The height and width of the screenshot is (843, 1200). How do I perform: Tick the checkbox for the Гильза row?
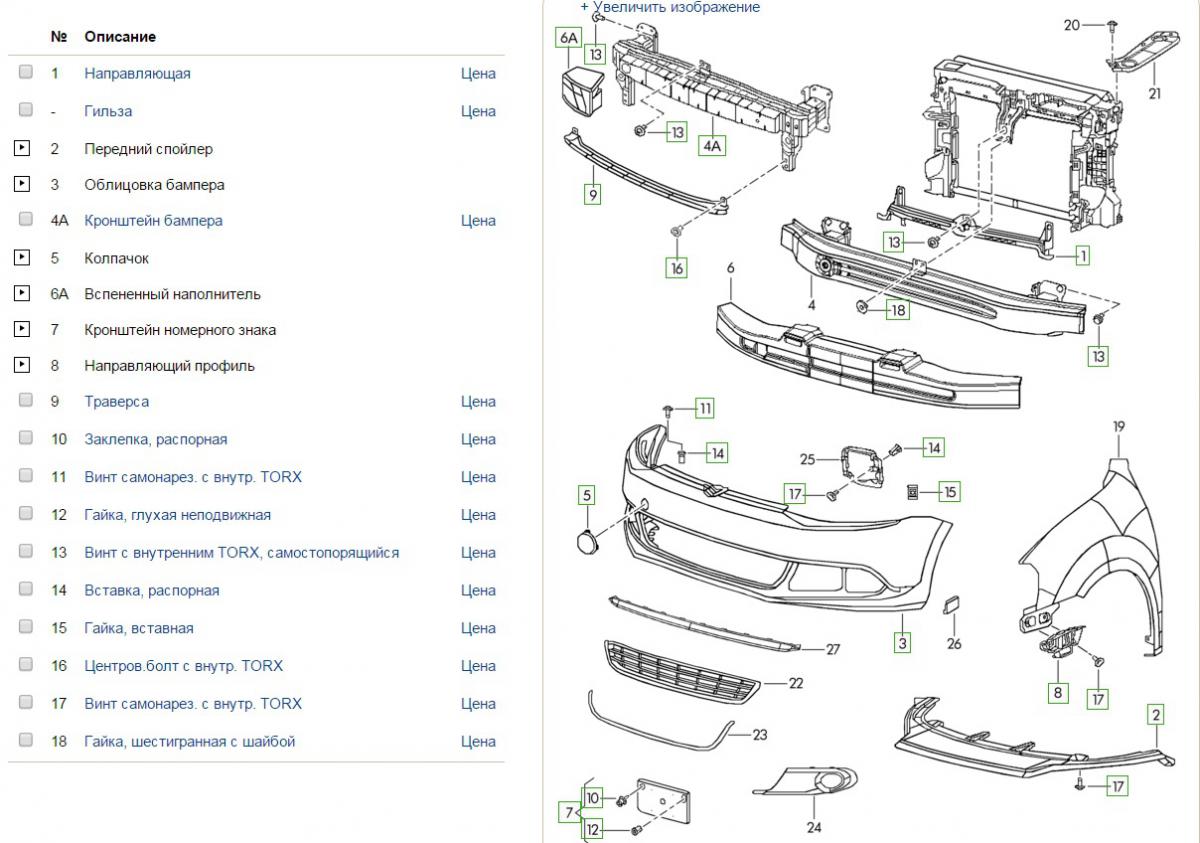(x=26, y=110)
